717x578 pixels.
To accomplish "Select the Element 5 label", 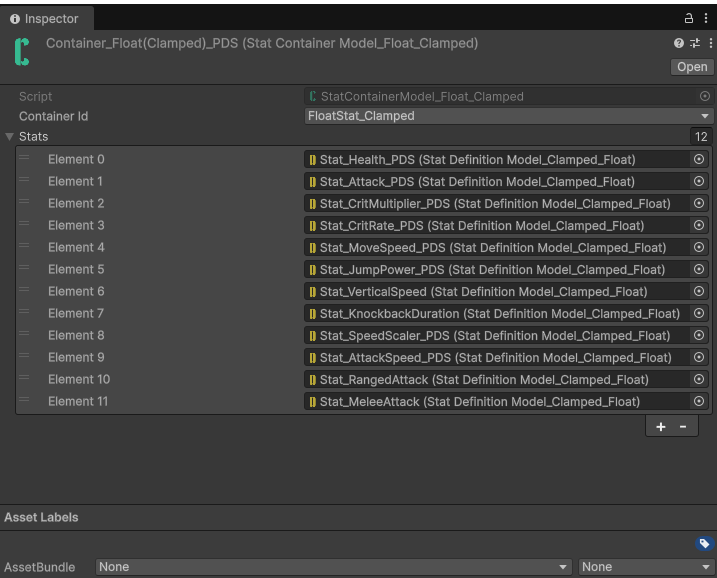I will (76, 269).
